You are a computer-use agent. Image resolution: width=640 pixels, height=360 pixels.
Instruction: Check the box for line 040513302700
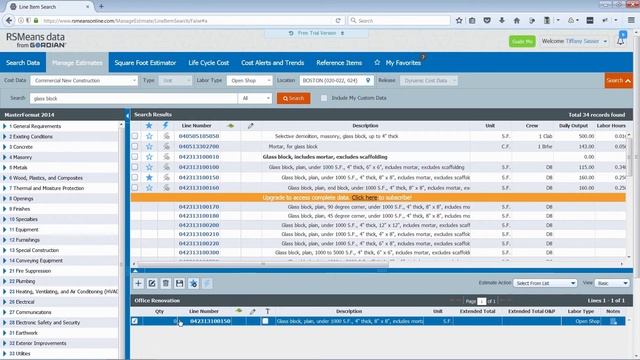[x=135, y=146]
